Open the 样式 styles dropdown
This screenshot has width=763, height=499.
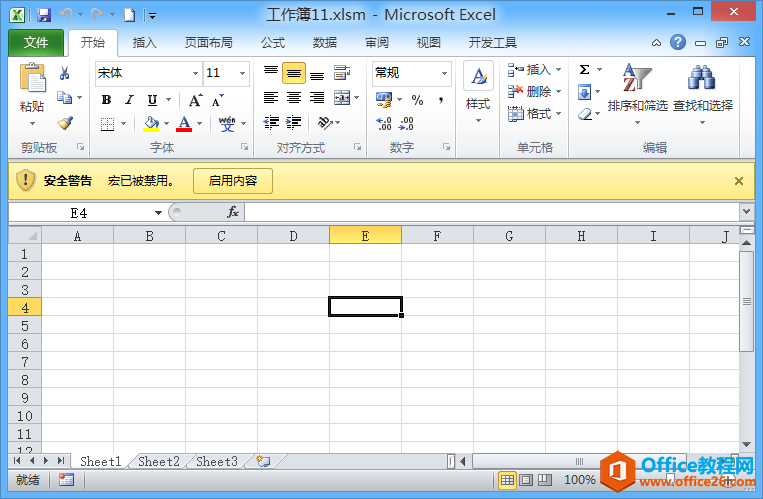[x=478, y=92]
